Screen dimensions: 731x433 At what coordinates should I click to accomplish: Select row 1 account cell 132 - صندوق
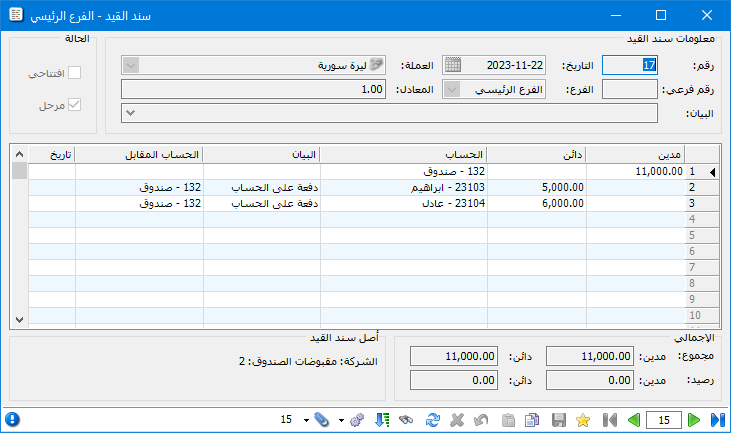pos(404,172)
